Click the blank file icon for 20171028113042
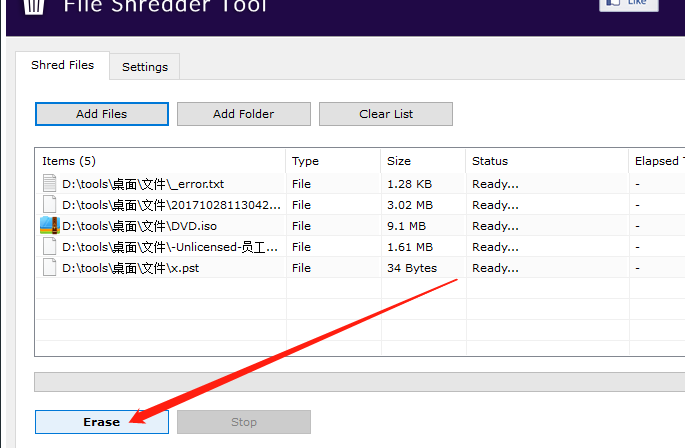Screen dimensions: 685x448 coord(49,205)
